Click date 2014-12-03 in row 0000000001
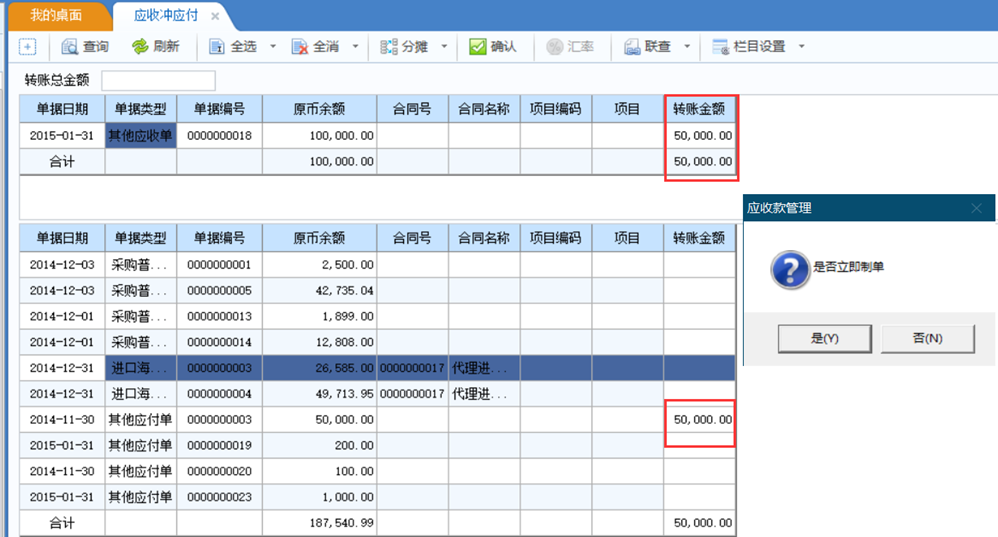 (x=62, y=265)
